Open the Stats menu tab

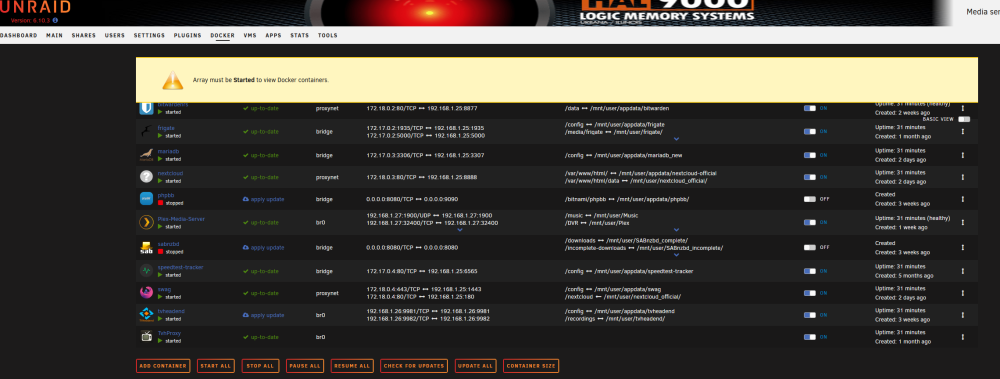[300, 35]
